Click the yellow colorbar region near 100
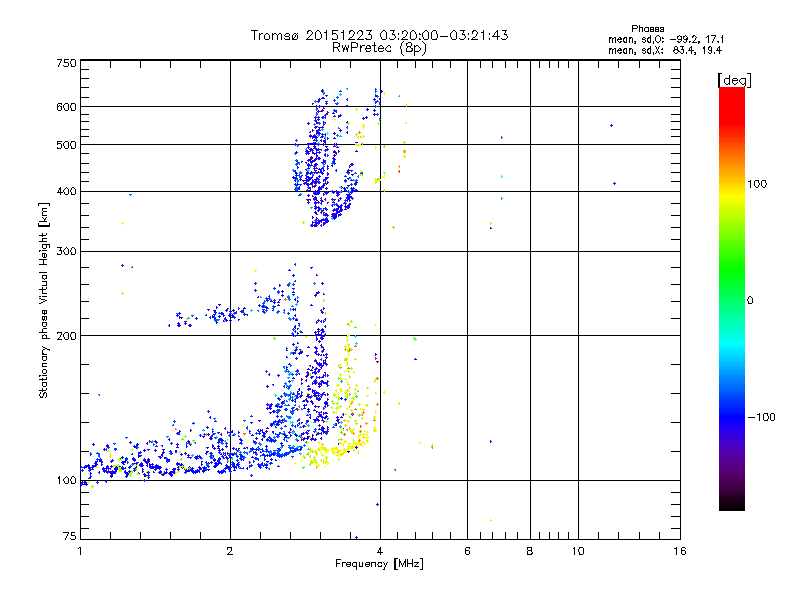Screen dimensions: 800x600 [731, 186]
